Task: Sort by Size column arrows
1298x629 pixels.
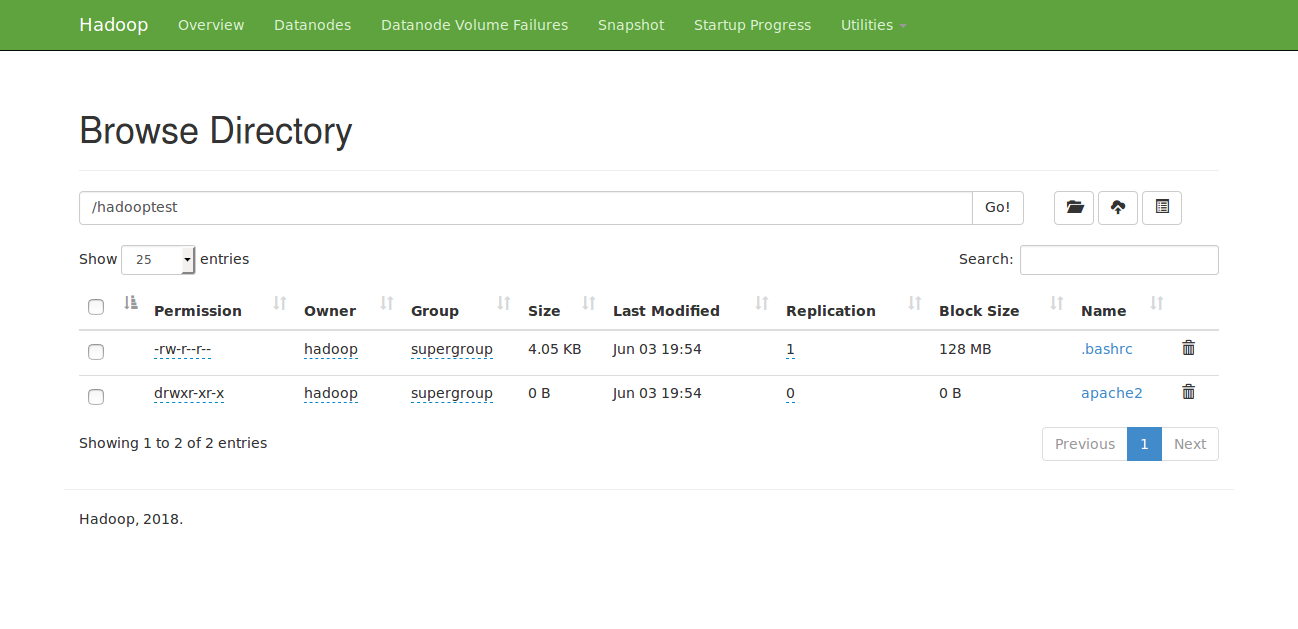Action: point(589,303)
